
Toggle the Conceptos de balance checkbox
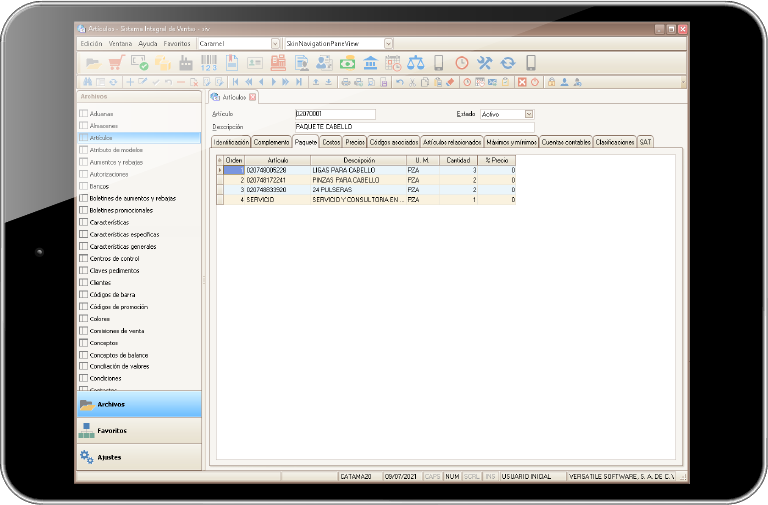[84, 355]
